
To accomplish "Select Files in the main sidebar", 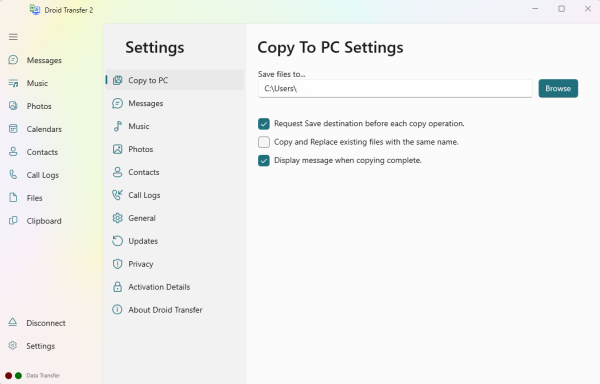I will coord(34,198).
